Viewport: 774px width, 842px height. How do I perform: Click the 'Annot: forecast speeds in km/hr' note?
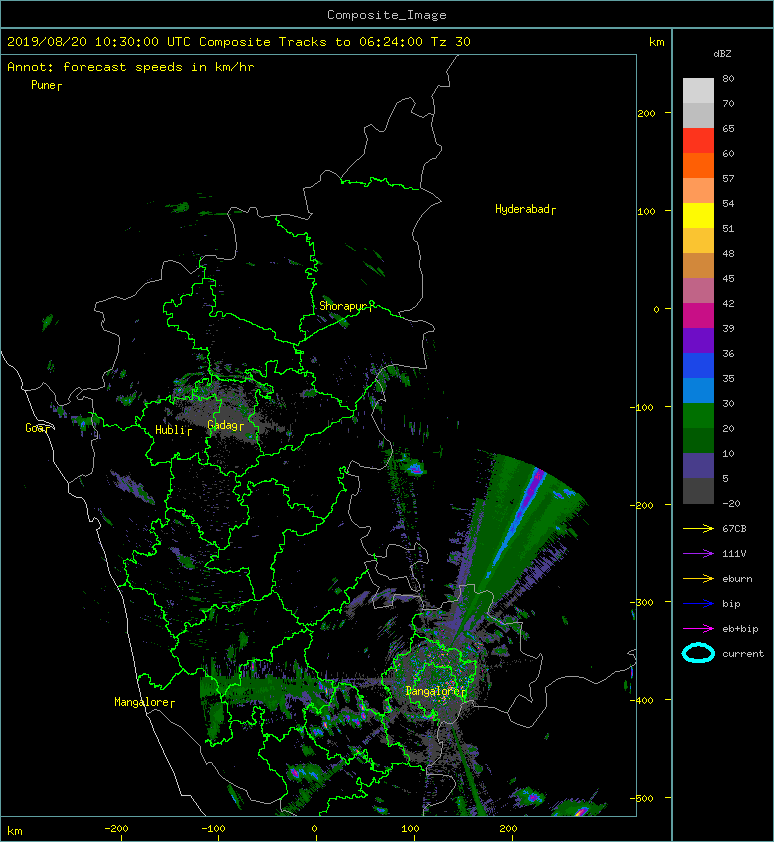click(x=131, y=67)
